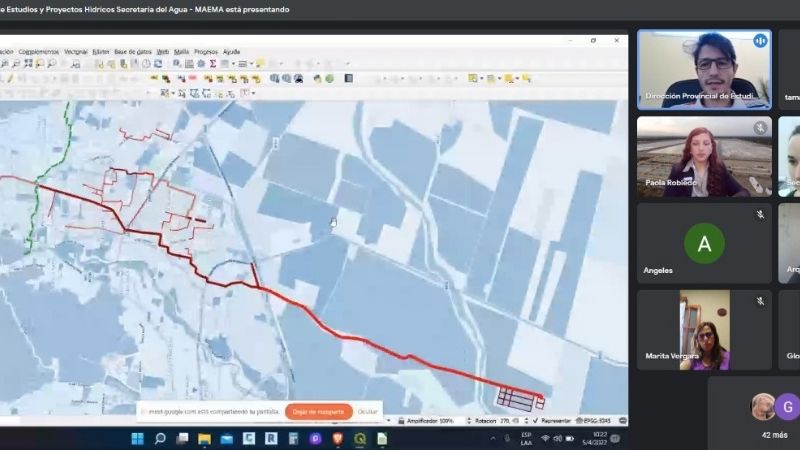Click the Procesos menu item
The image size is (800, 450).
pyautogui.click(x=206, y=51)
